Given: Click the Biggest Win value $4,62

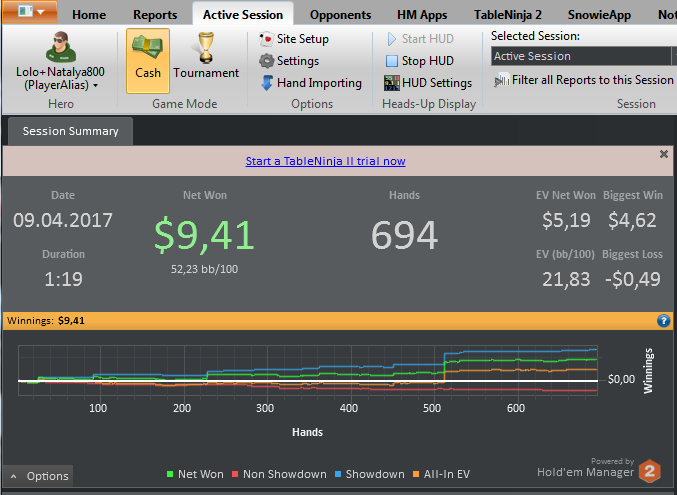Looking at the screenshot, I should pyautogui.click(x=632, y=220).
